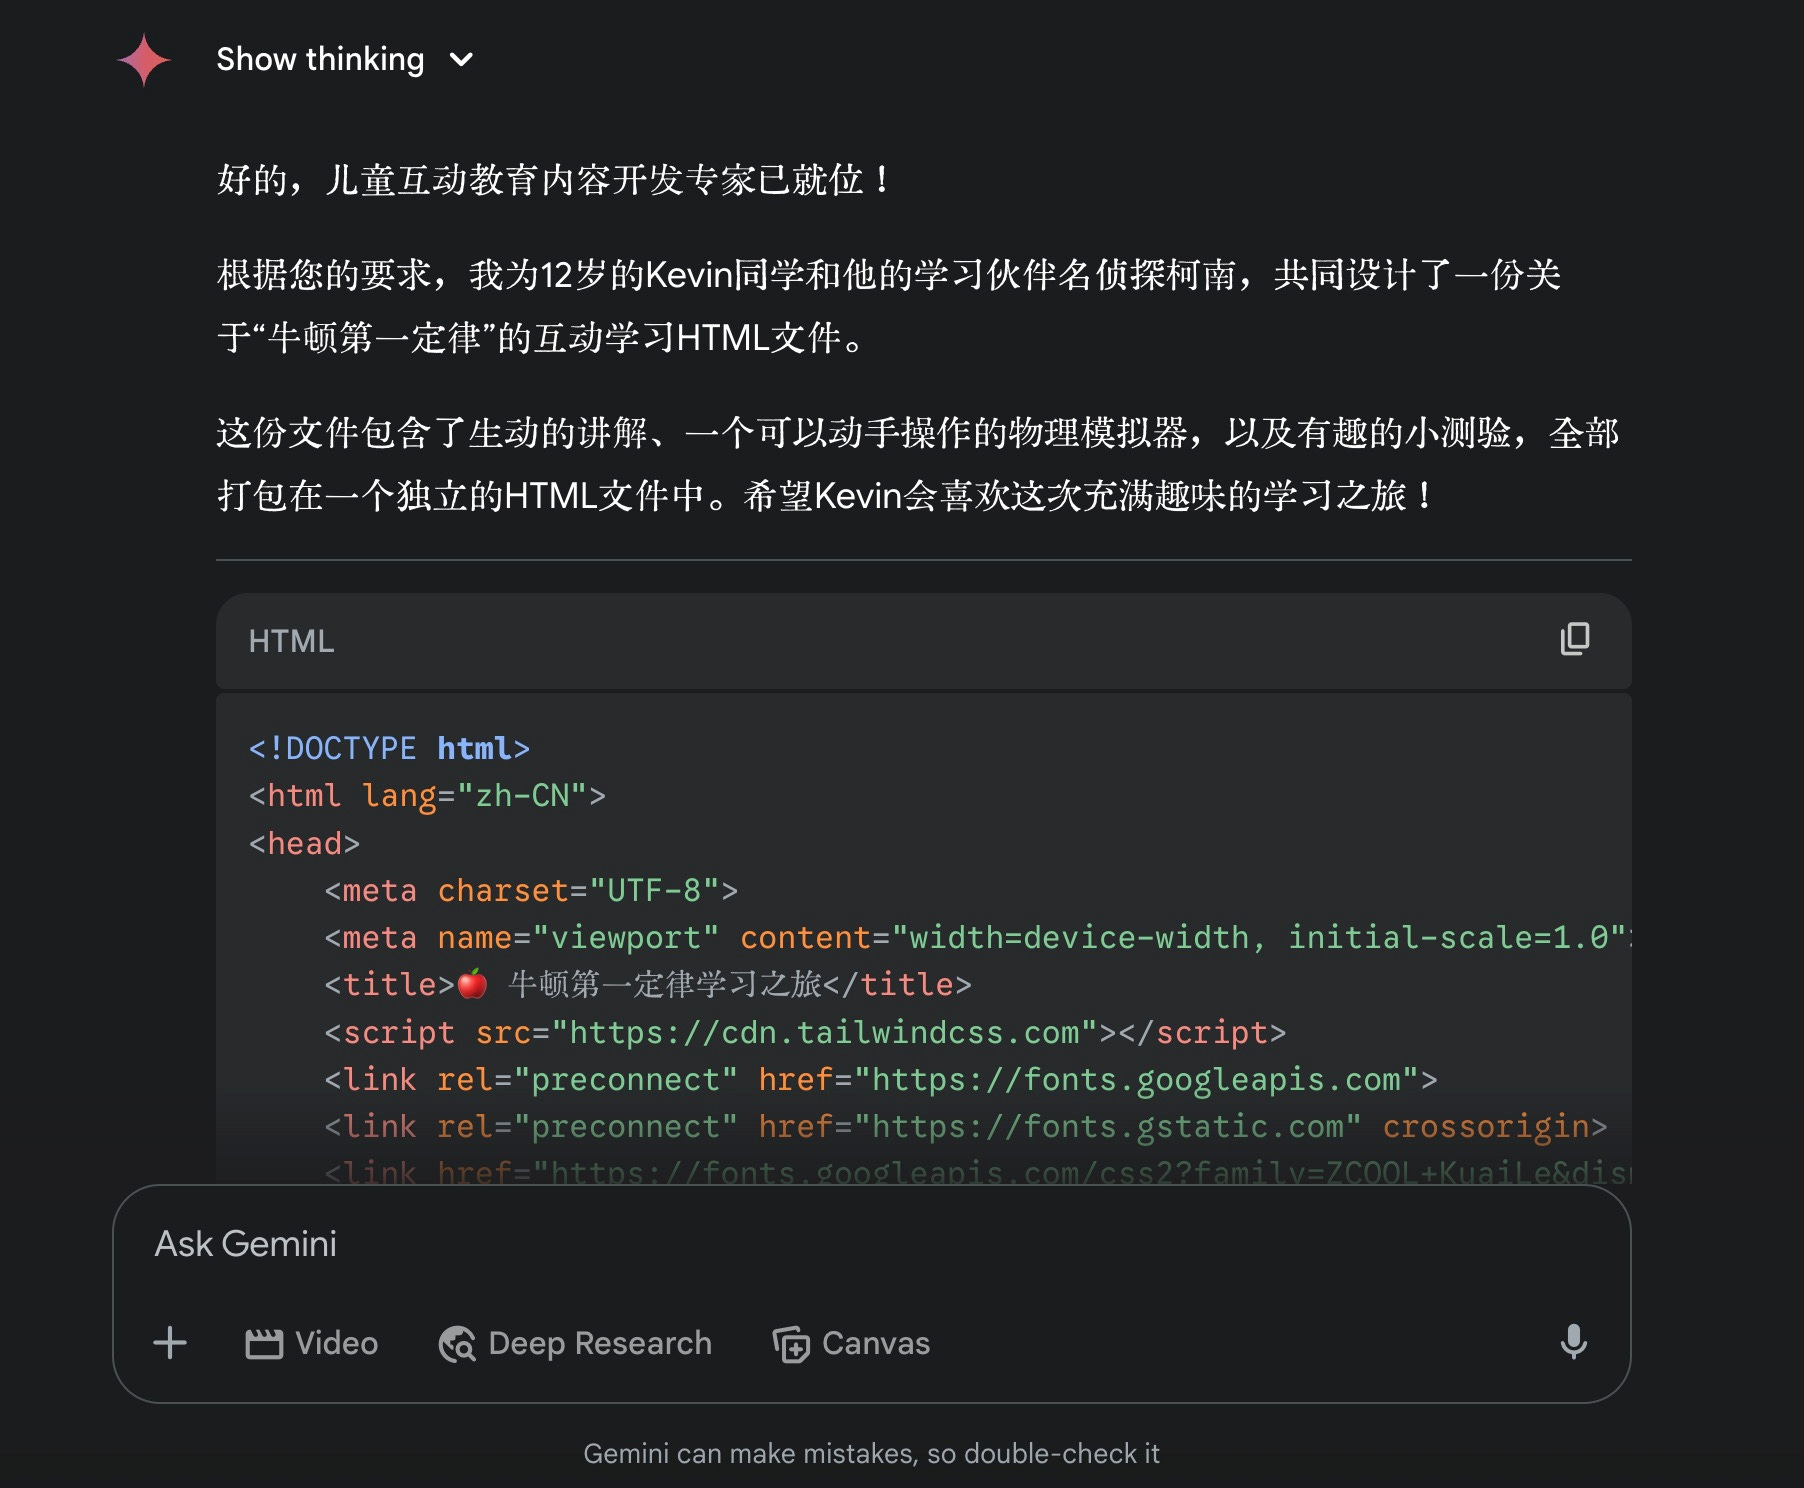Activate the microphone voice input

1574,1342
